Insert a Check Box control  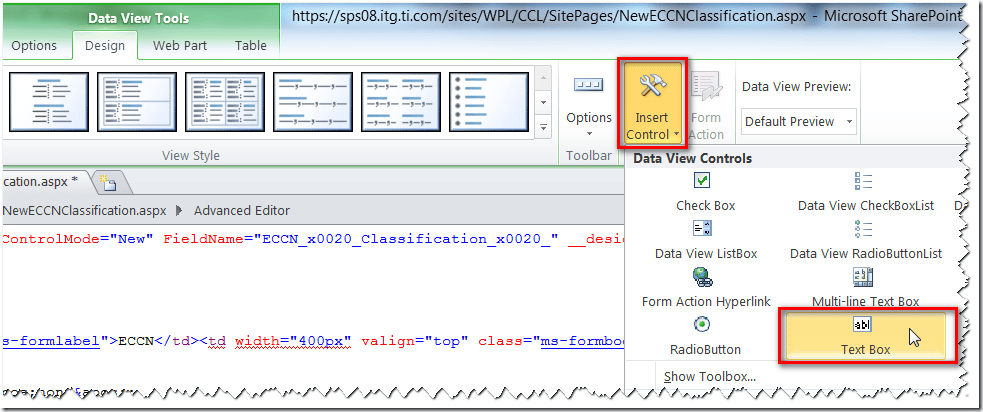point(705,191)
